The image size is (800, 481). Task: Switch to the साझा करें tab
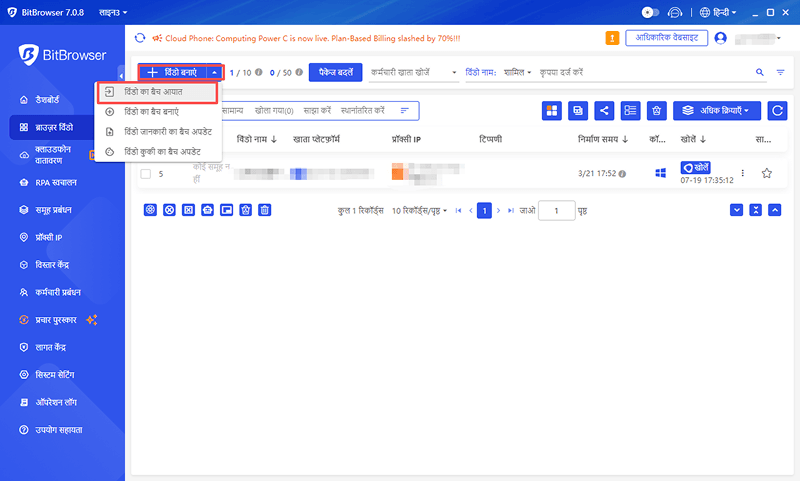[x=313, y=110]
